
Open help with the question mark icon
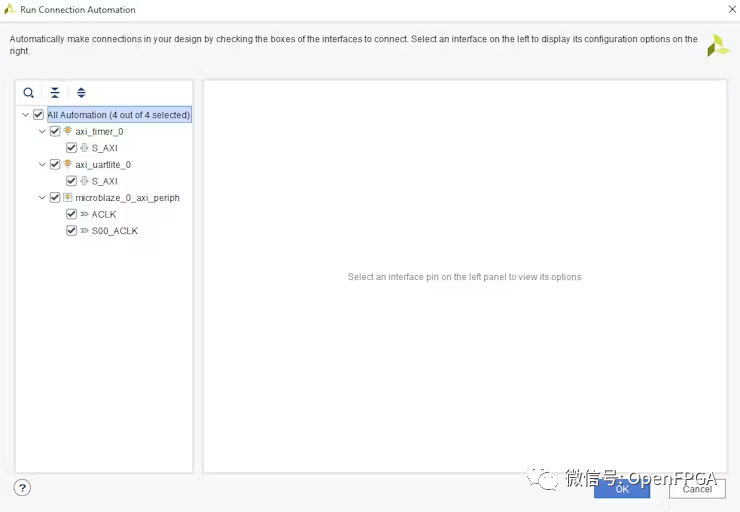22,488
